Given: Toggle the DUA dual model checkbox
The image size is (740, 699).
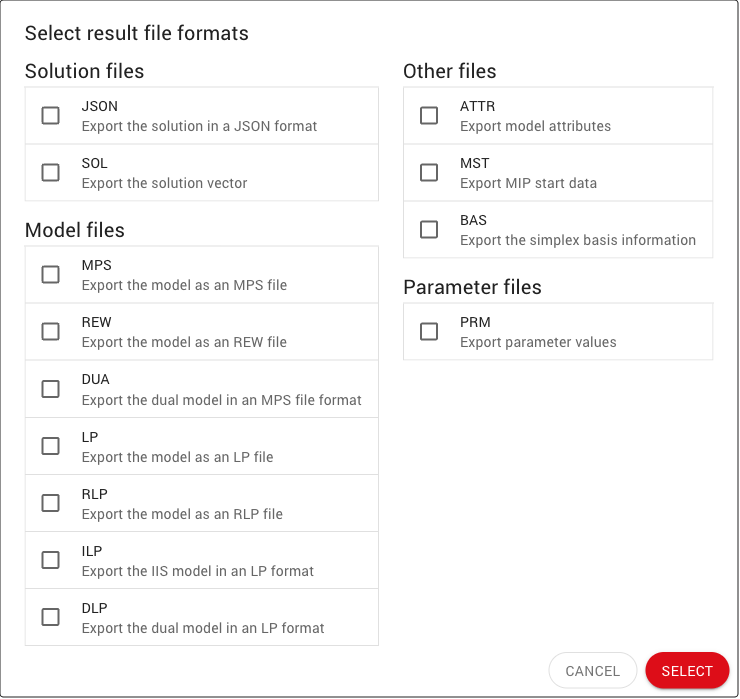Looking at the screenshot, I should 51,389.
